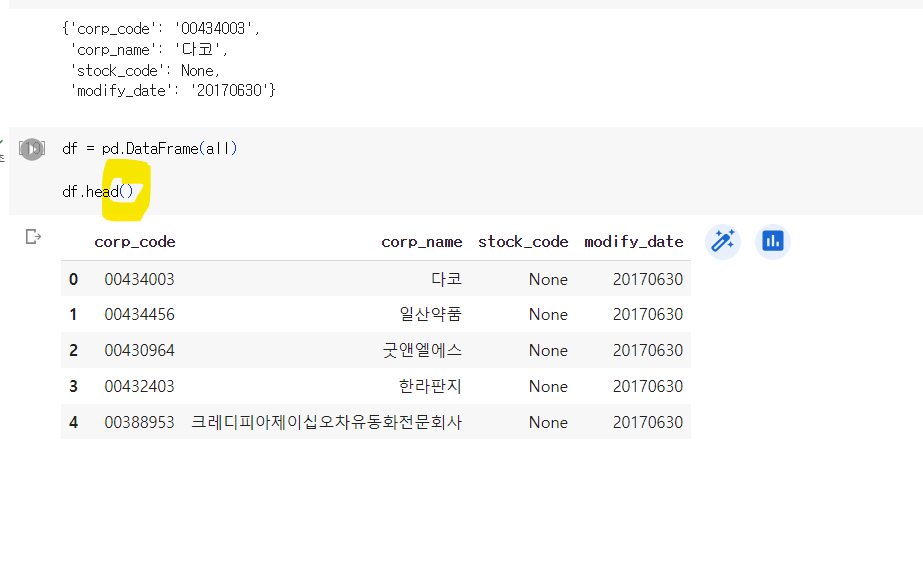Click the output toggle icon beside the table
This screenshot has width=923, height=587.
coord(34,237)
